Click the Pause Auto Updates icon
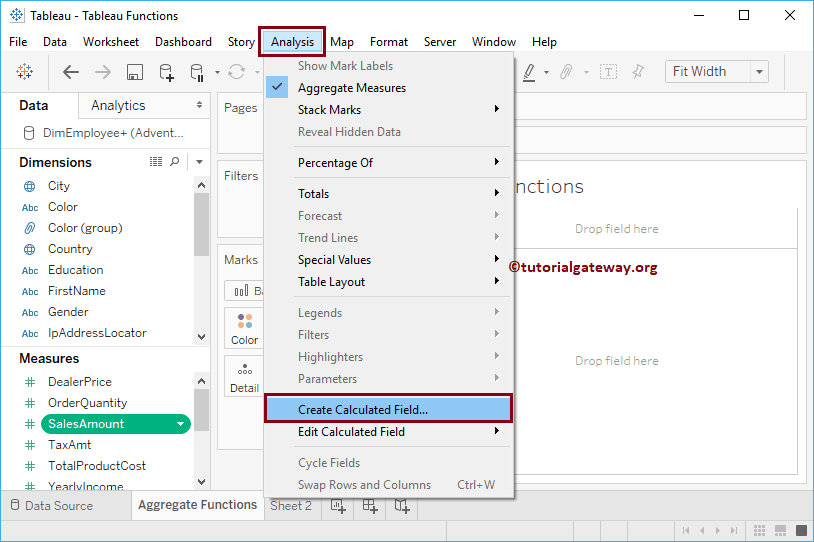This screenshot has height=542, width=814. (x=197, y=72)
